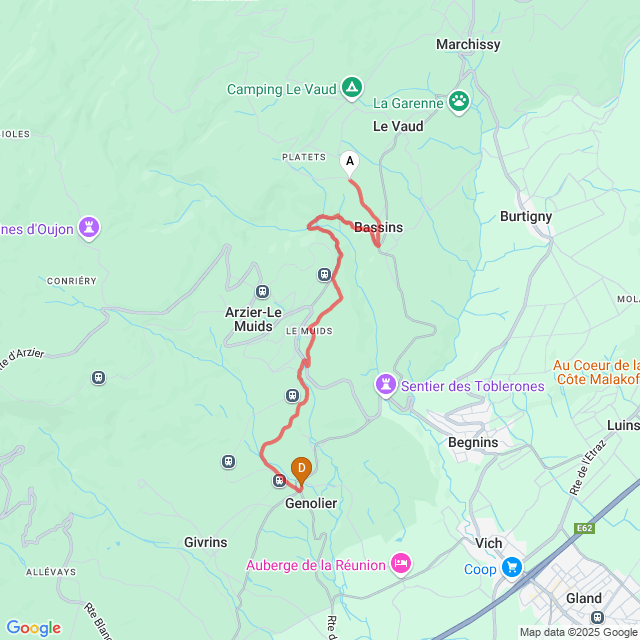Select the Givrins village label

(x=206, y=542)
